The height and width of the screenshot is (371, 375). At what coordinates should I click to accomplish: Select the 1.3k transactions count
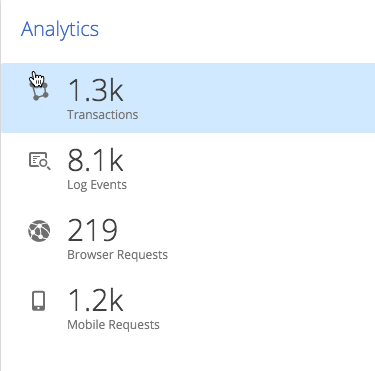tap(95, 90)
